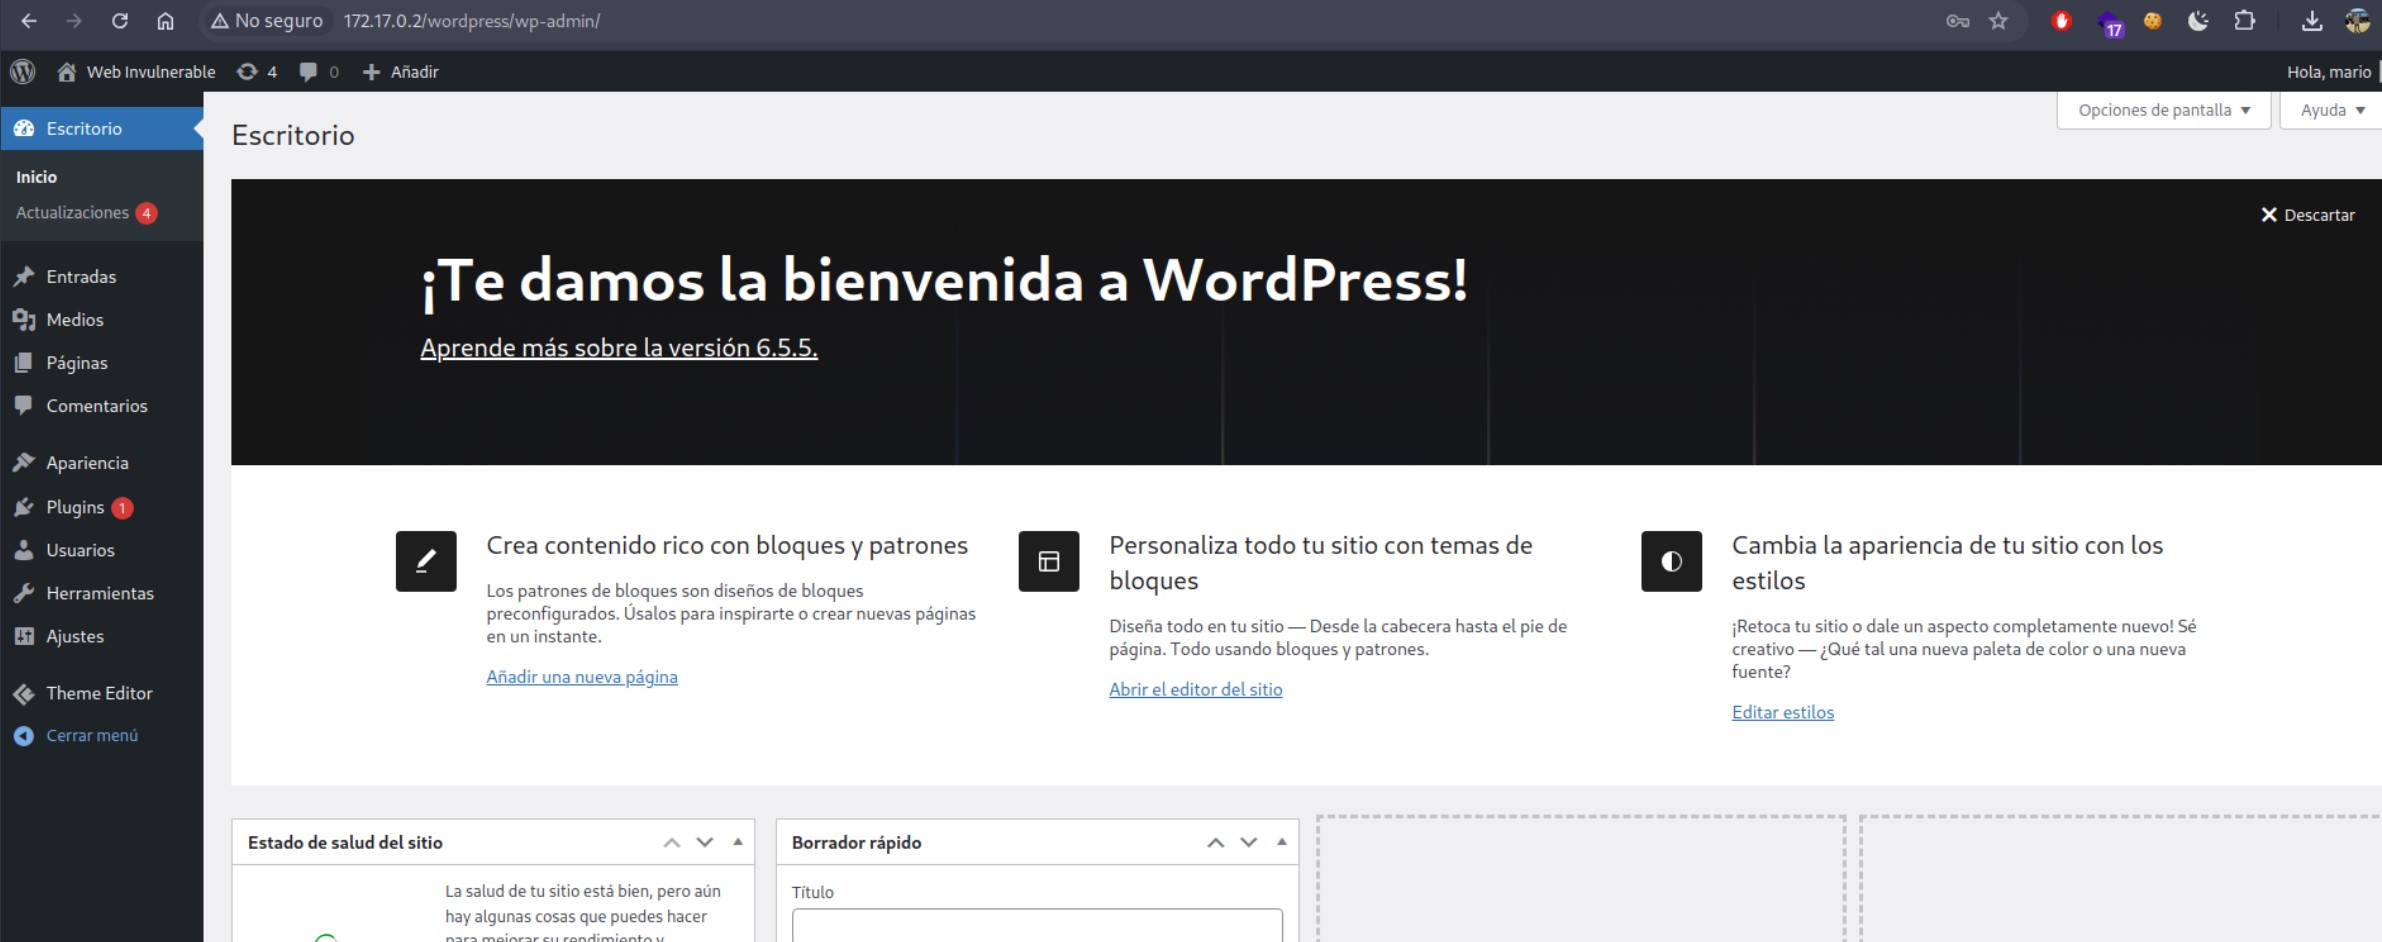Viewport: 2382px width, 942px height.
Task: Dismiss welcome panel with Descartar
Action: [x=2308, y=215]
